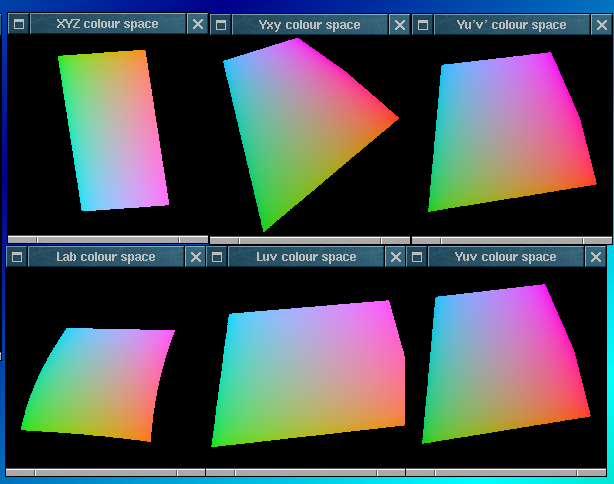Close the Lab colour space window
This screenshot has height=484, width=614.
pos(195,257)
